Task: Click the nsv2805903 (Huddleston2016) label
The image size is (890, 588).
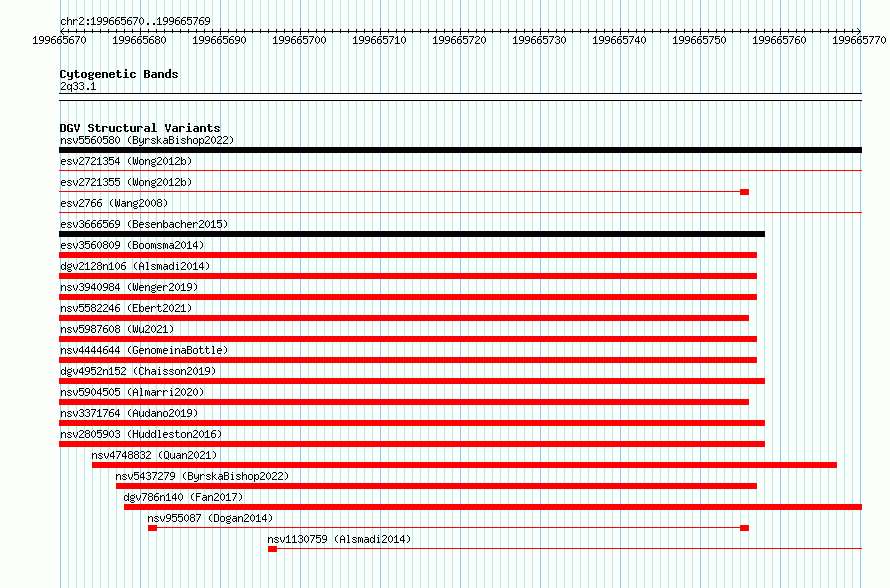Action: click(x=141, y=434)
